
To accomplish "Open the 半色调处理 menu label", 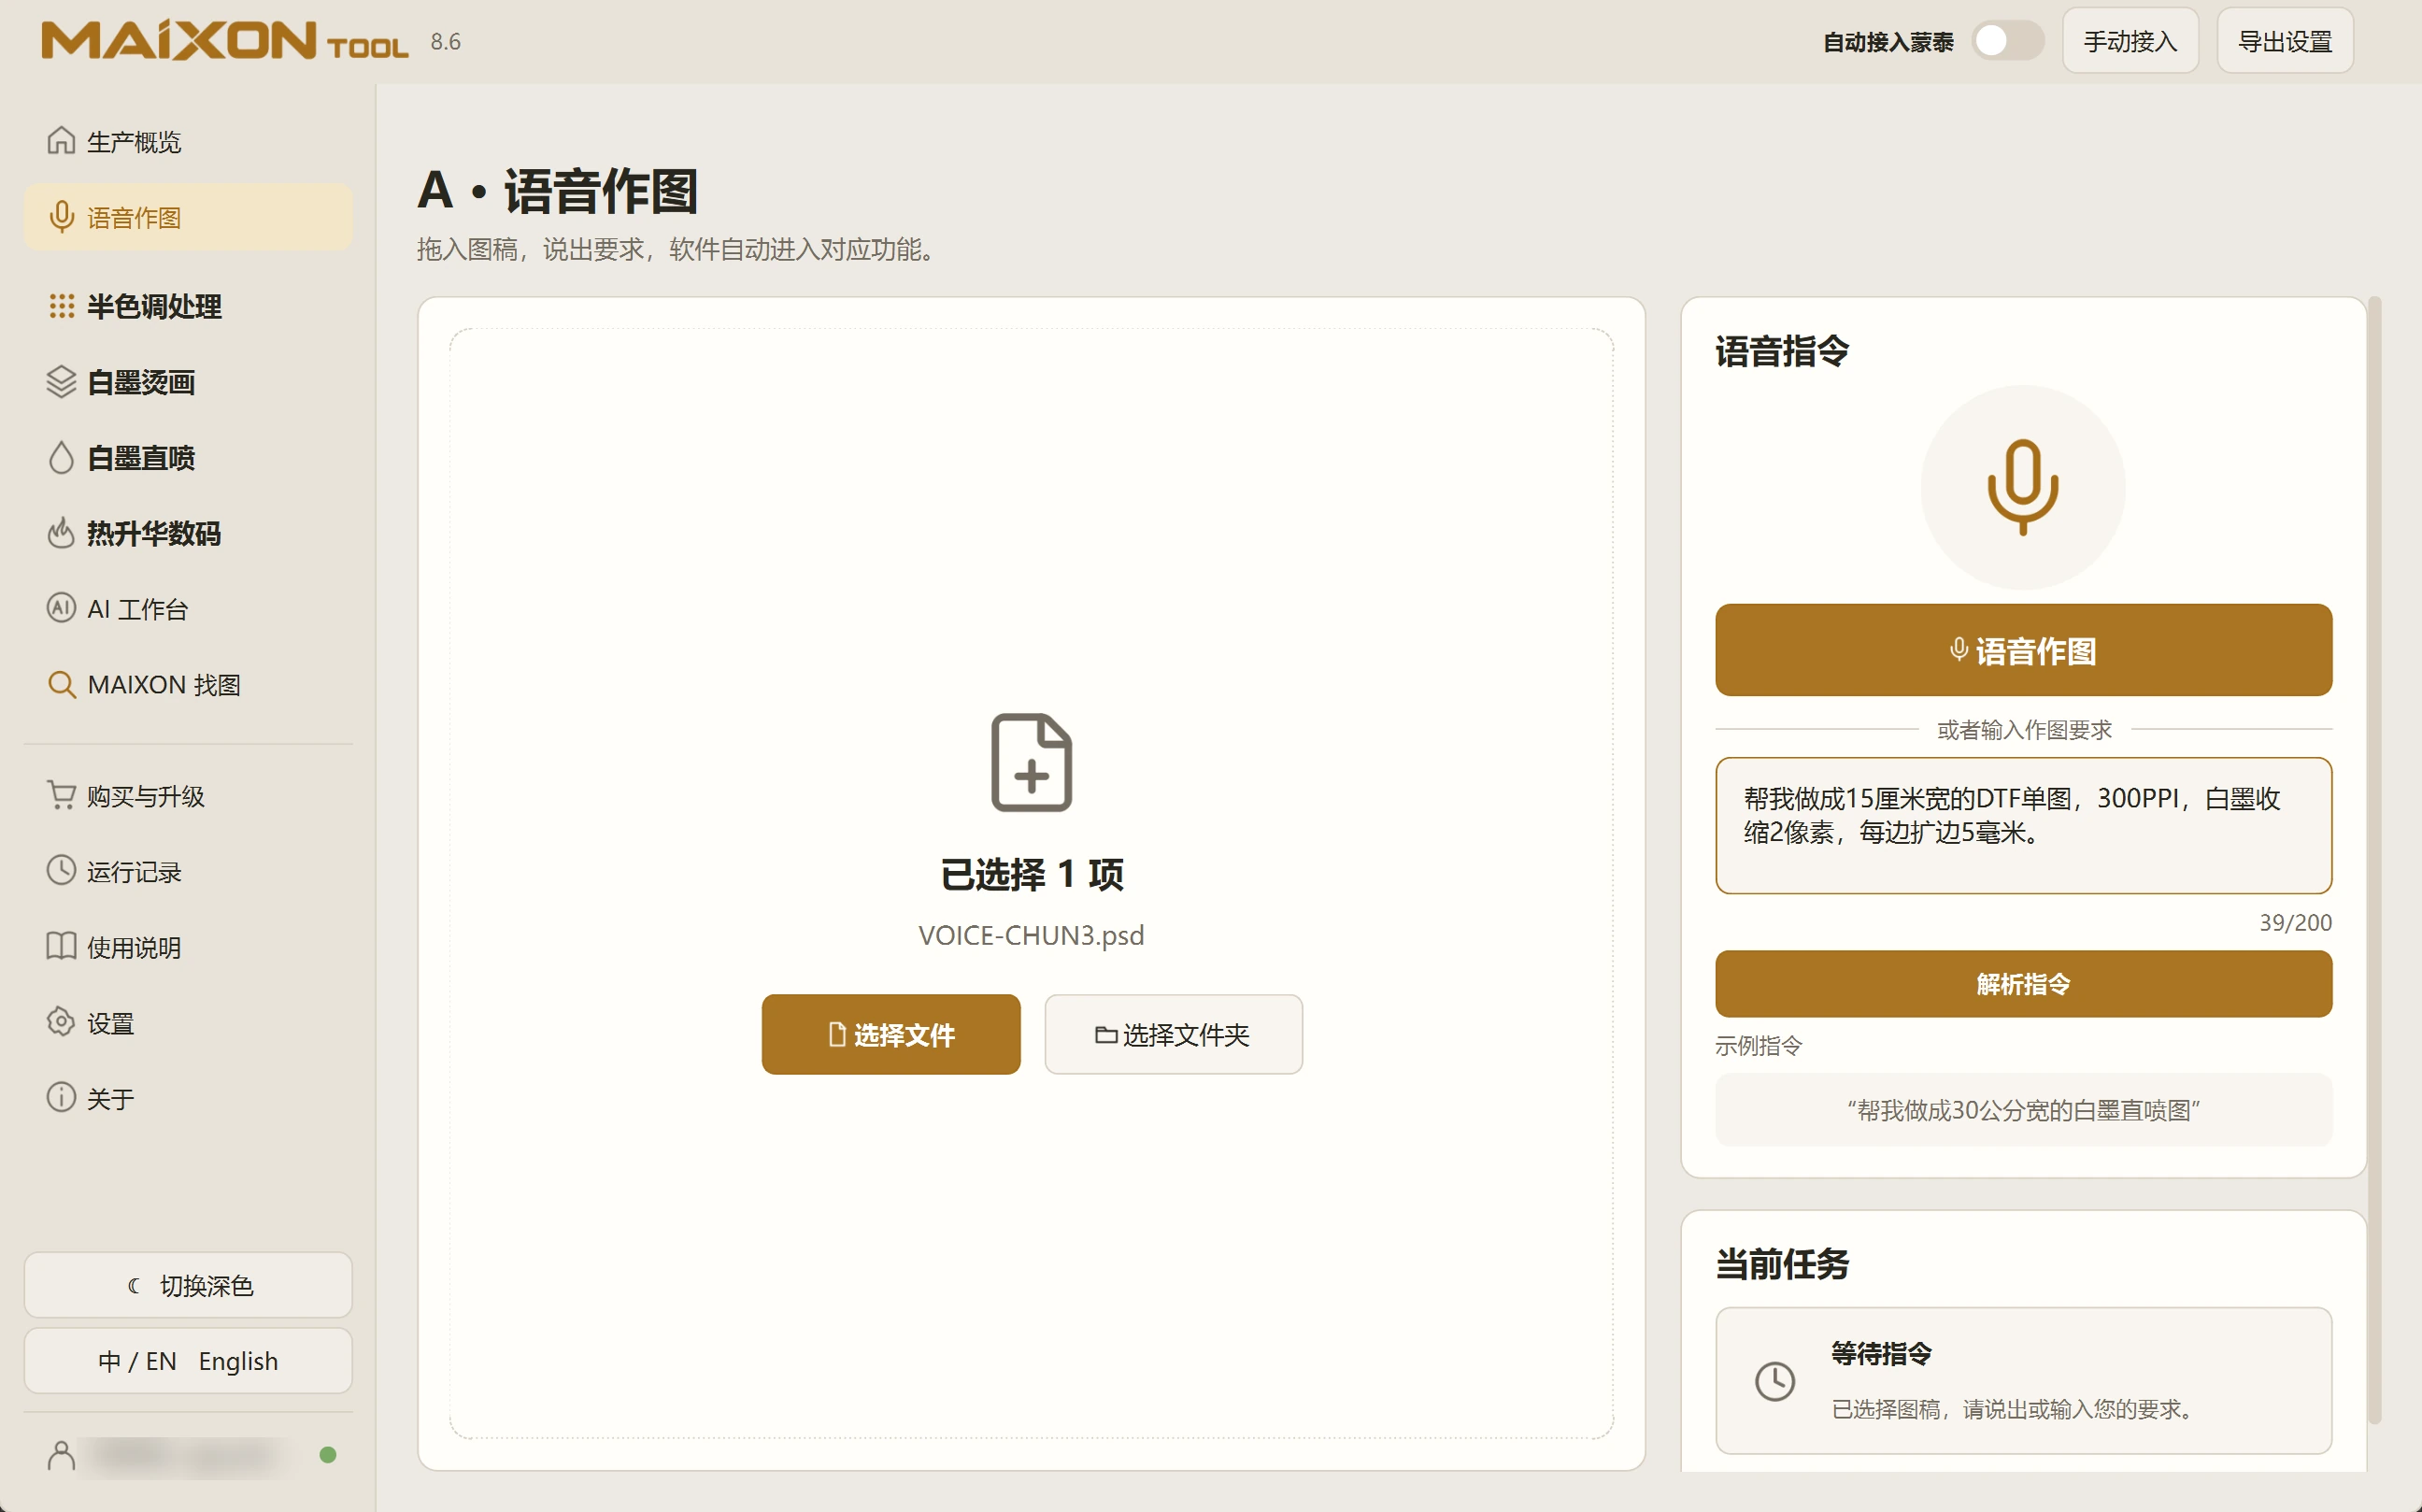I will [x=154, y=306].
